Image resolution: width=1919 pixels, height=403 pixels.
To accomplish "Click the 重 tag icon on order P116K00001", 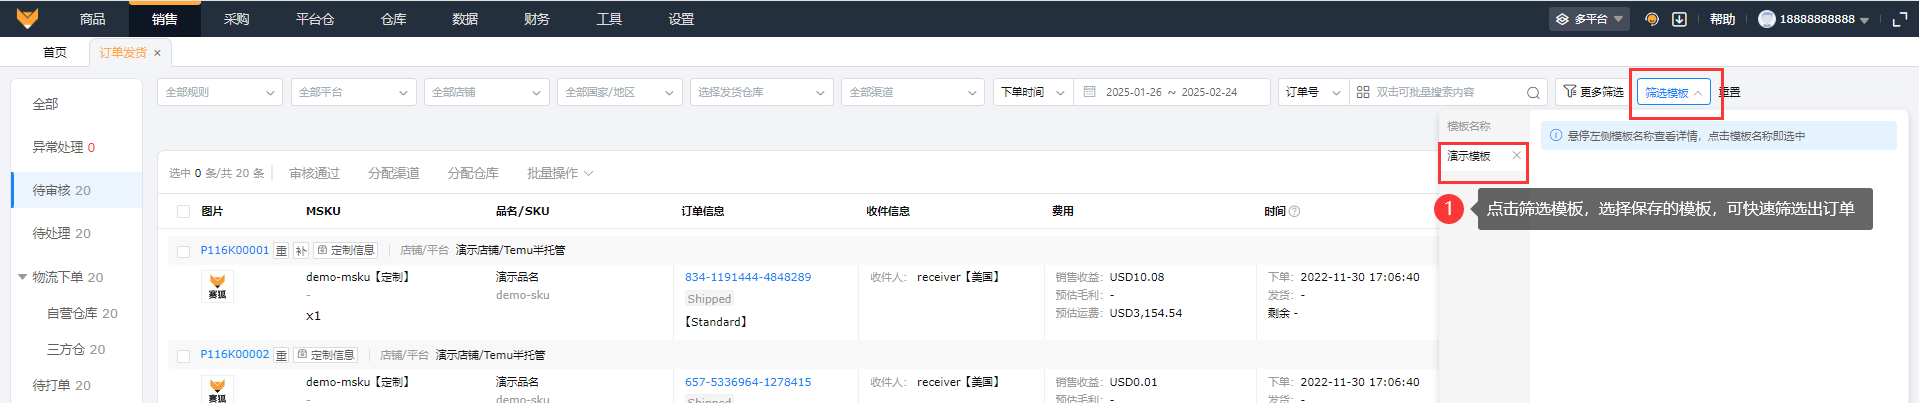I will [281, 250].
